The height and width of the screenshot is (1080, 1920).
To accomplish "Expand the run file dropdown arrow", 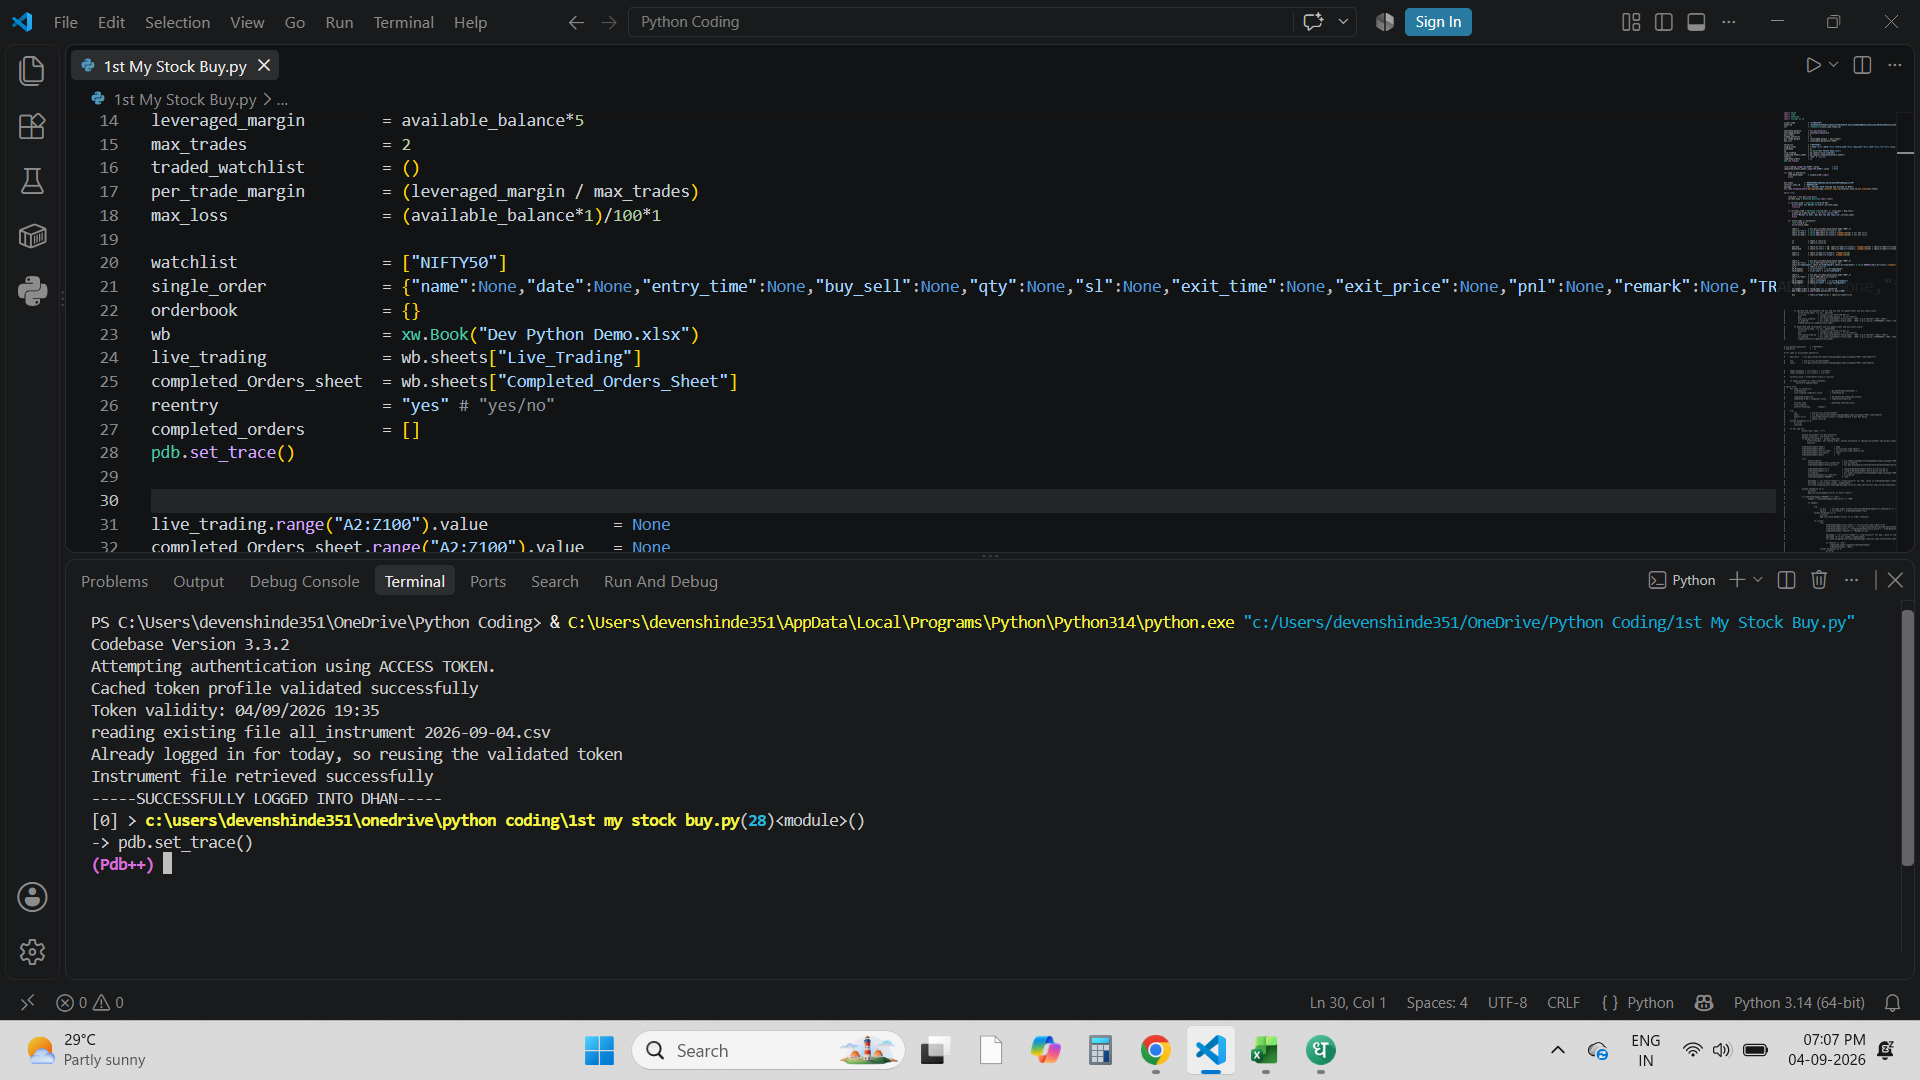I will coord(1833,65).
